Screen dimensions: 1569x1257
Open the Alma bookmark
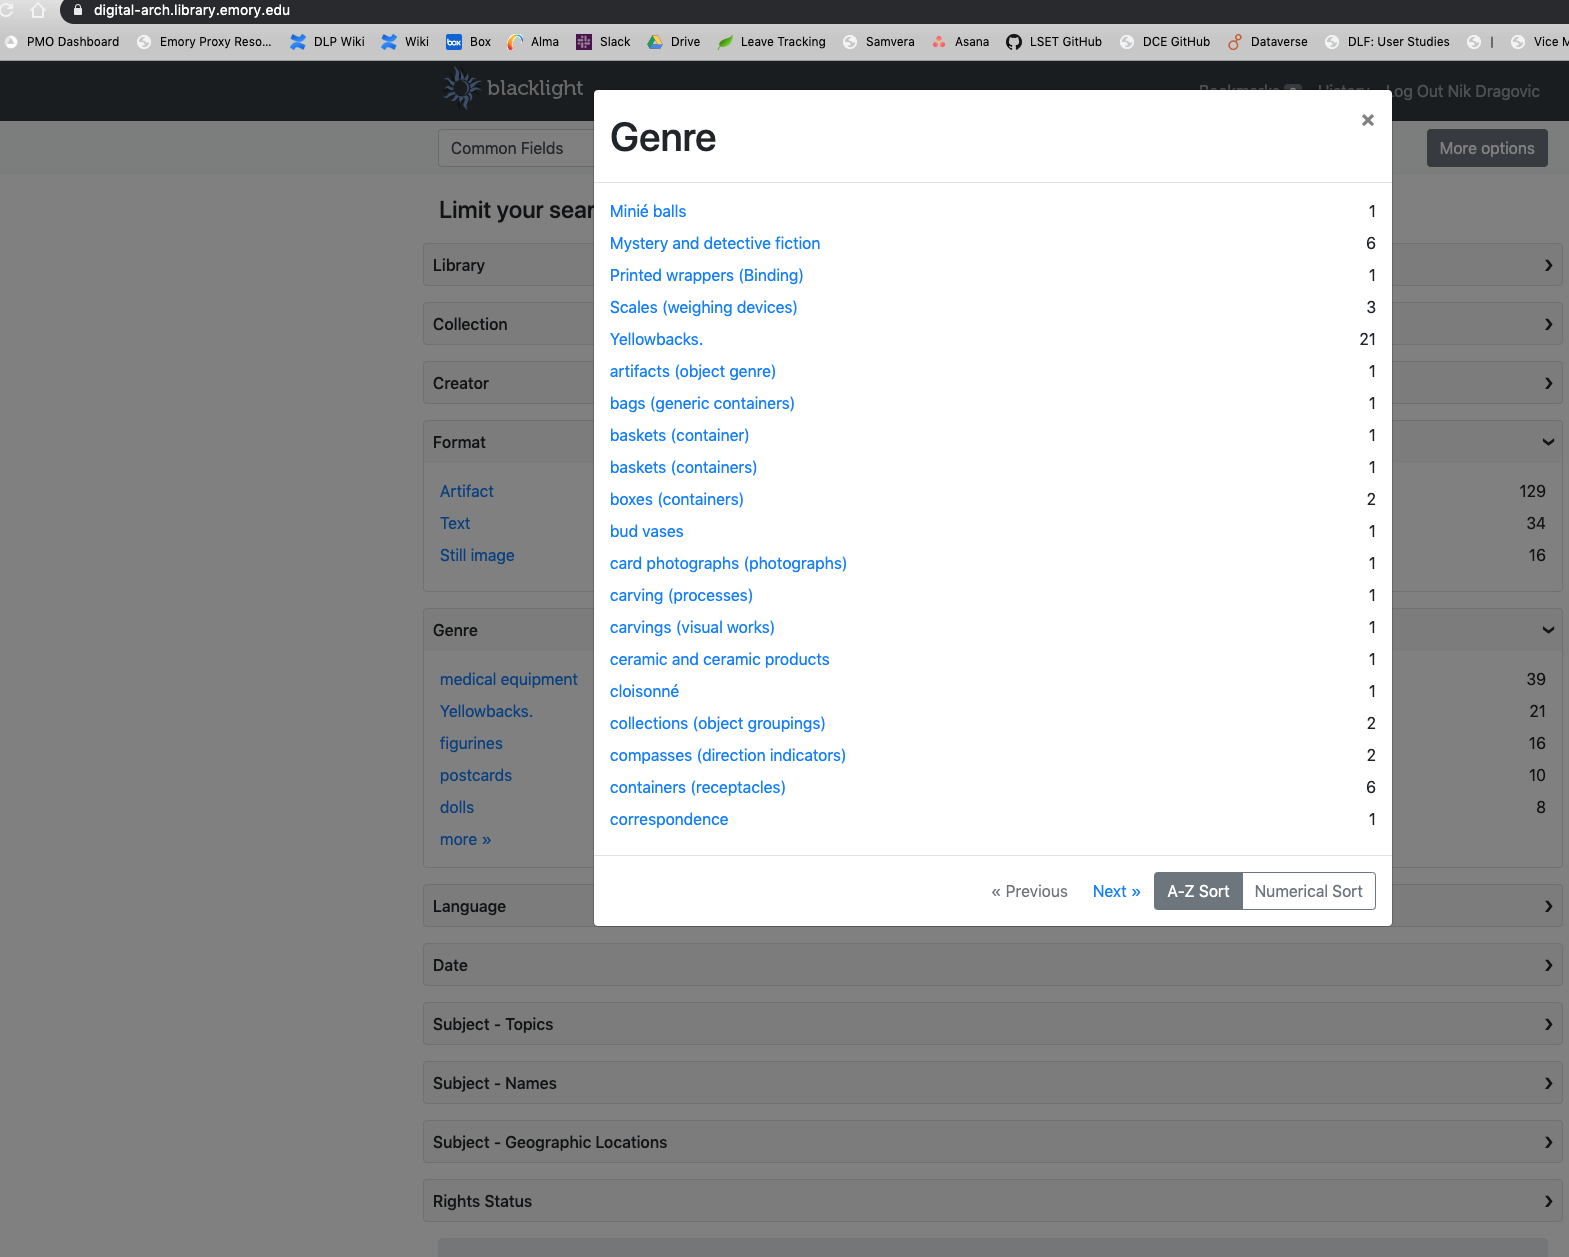click(533, 42)
